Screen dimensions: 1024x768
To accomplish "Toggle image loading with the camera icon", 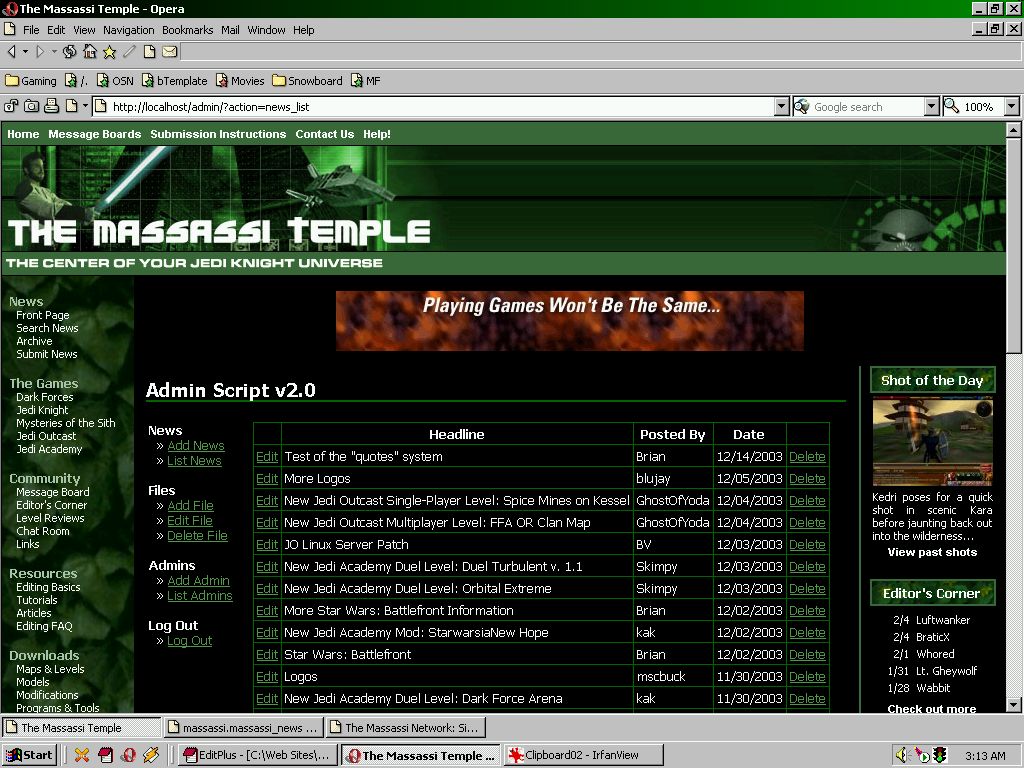I will 31,106.
